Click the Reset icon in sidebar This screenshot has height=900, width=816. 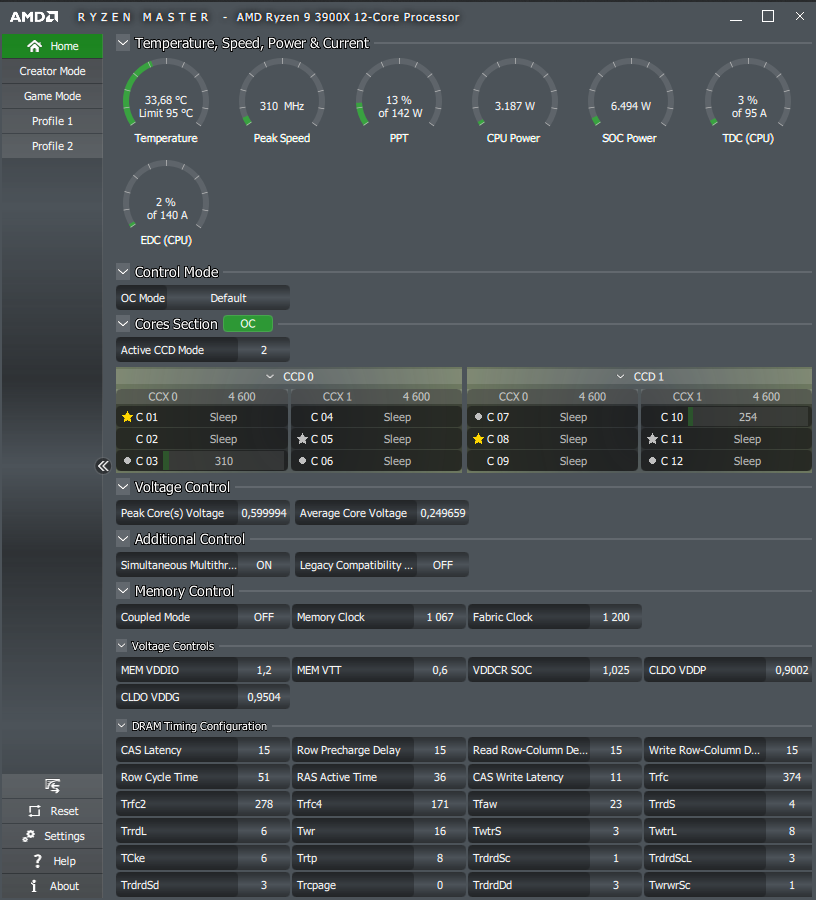35,811
